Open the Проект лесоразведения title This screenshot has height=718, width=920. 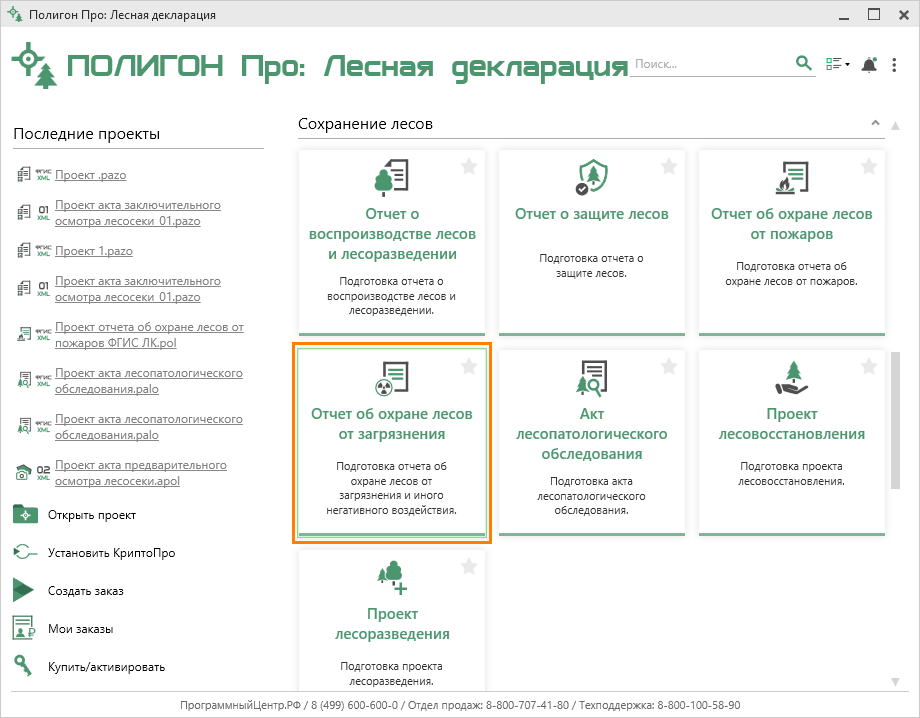pos(392,624)
